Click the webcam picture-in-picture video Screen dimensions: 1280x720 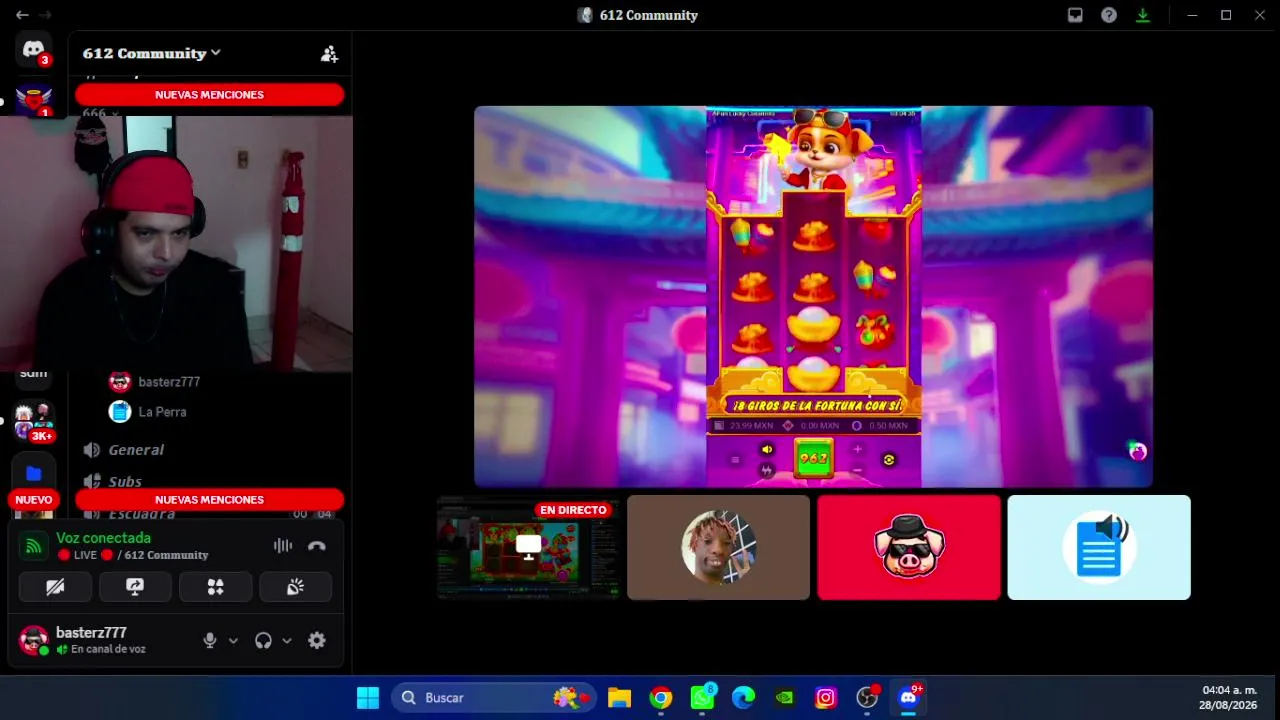176,244
